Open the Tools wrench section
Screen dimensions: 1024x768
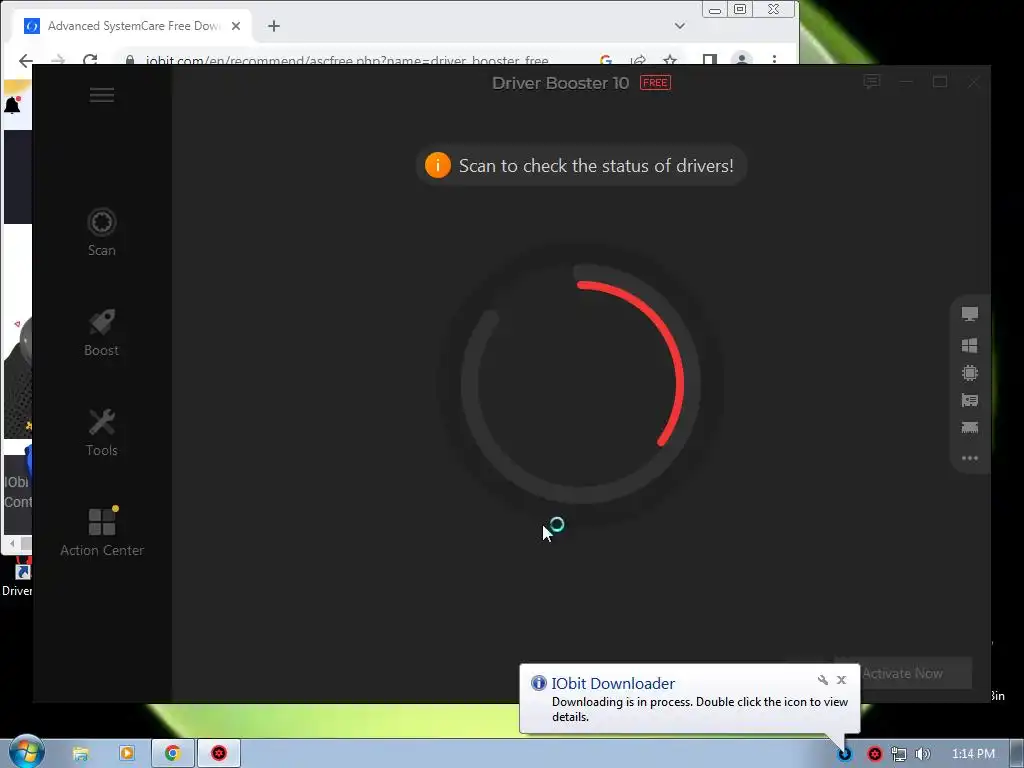(x=102, y=432)
